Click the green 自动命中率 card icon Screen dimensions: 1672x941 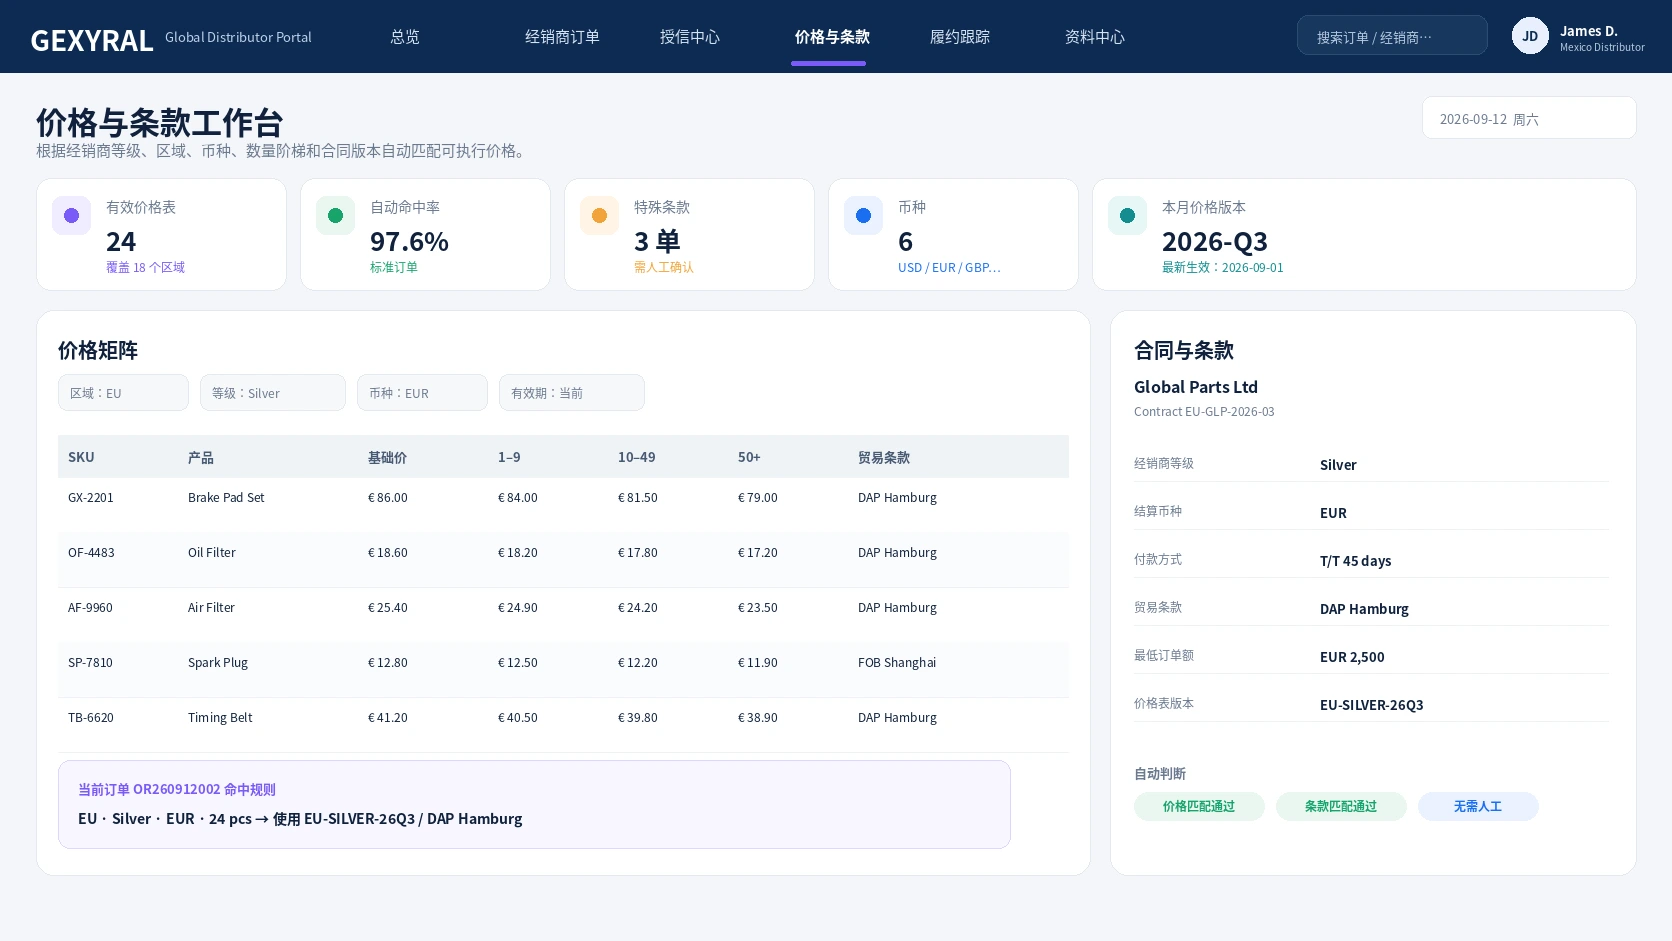(335, 215)
